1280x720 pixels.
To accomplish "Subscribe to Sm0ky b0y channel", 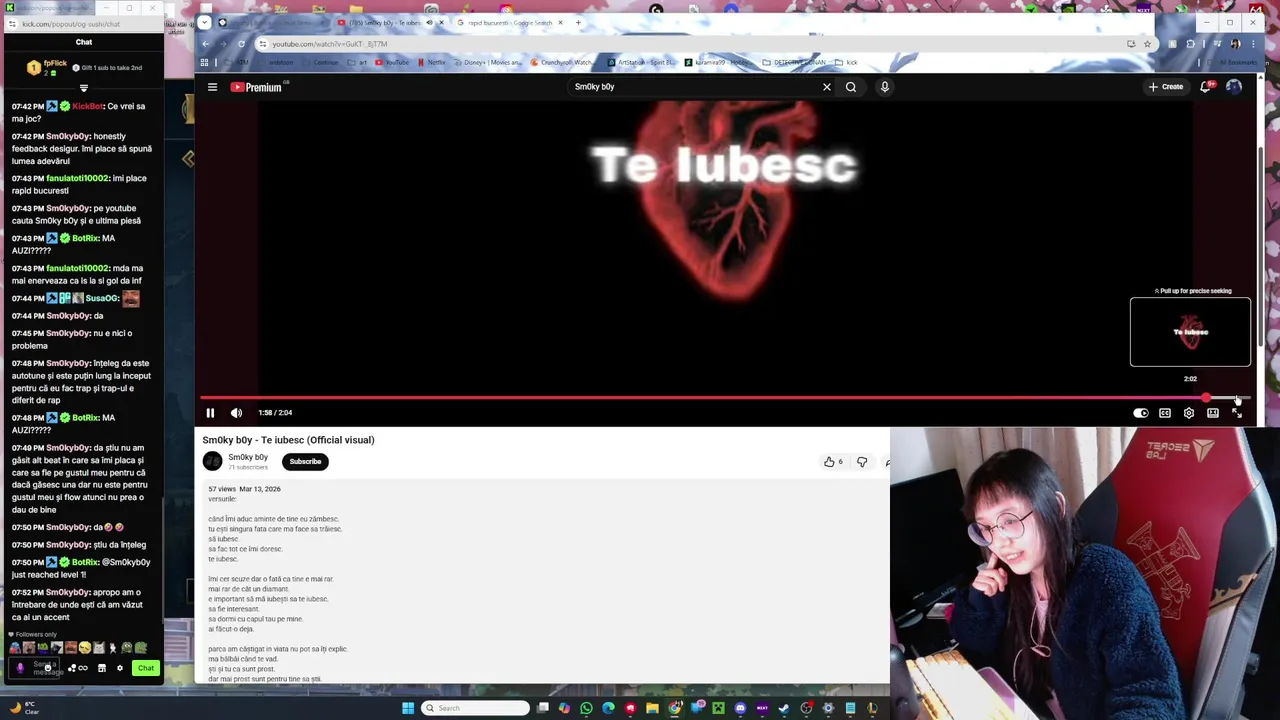I will pyautogui.click(x=305, y=462).
